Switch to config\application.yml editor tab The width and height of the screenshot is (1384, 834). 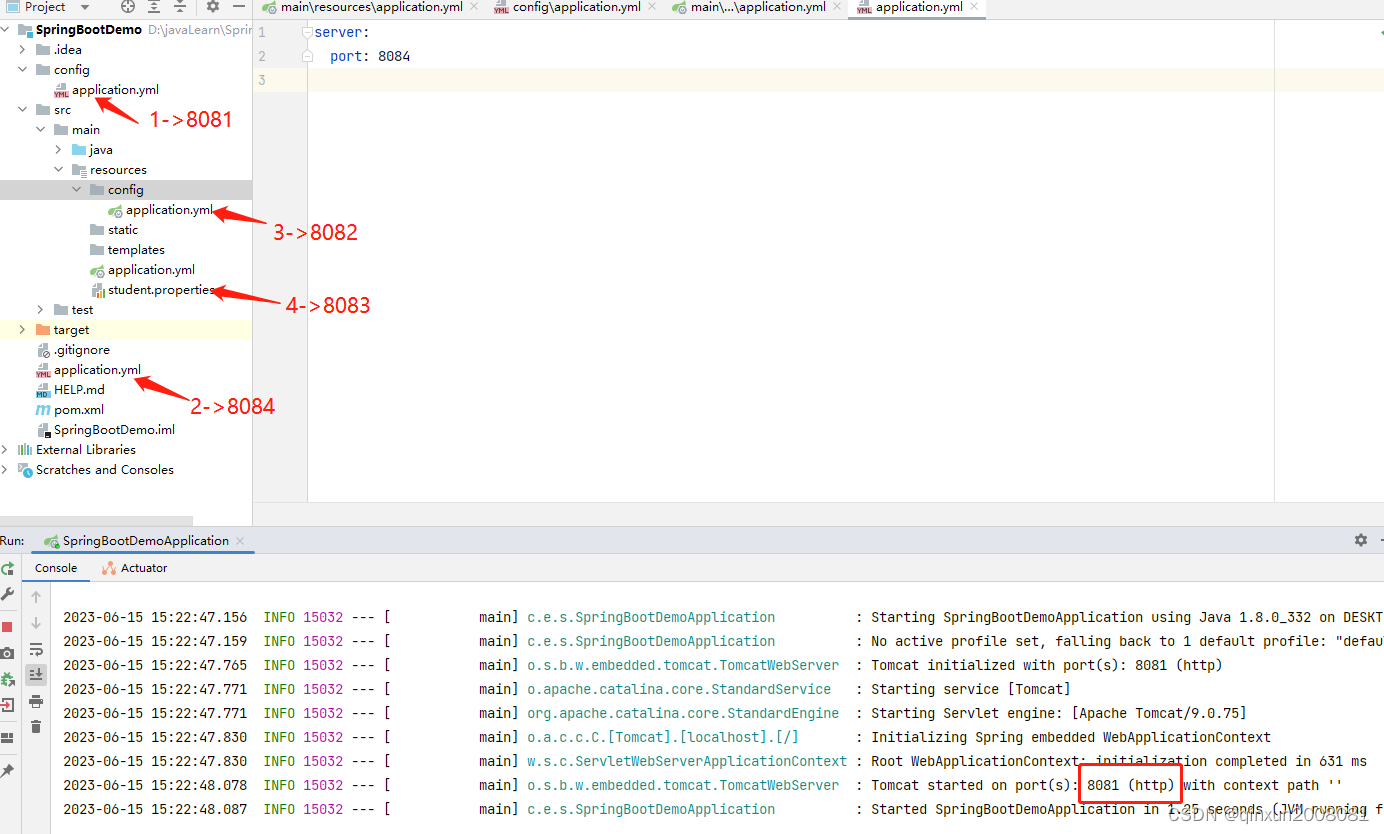(575, 7)
